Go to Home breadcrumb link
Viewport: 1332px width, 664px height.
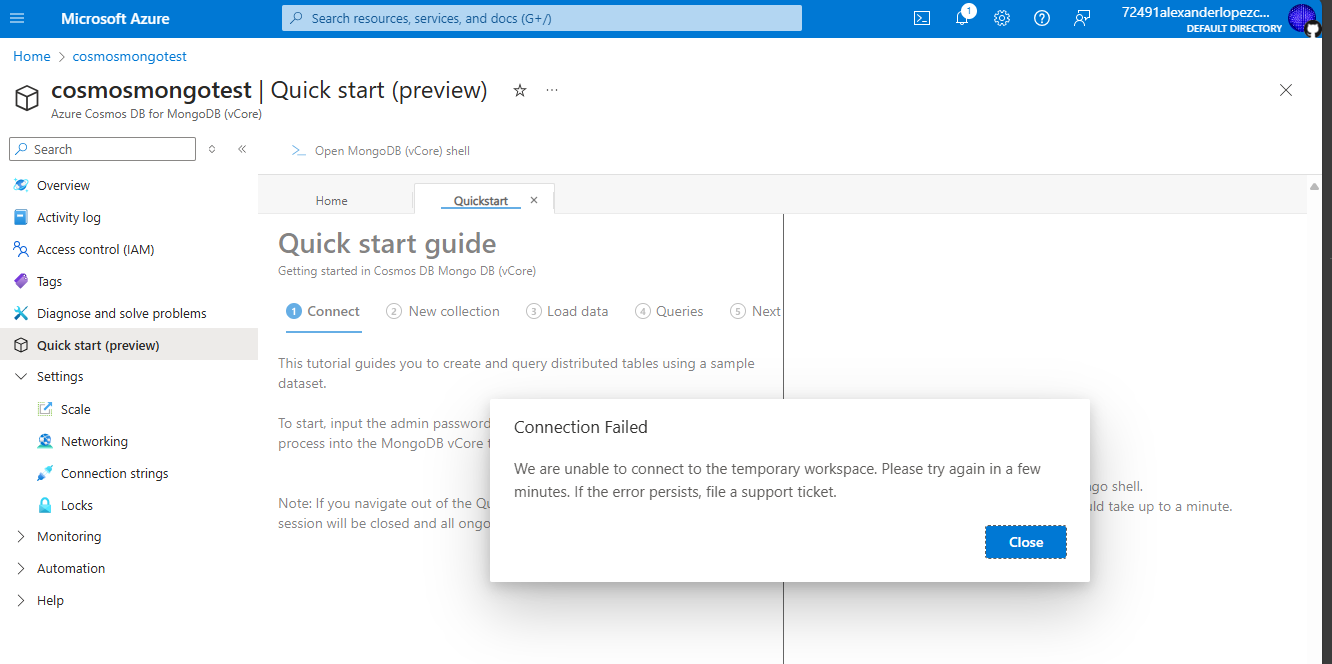pyautogui.click(x=32, y=56)
